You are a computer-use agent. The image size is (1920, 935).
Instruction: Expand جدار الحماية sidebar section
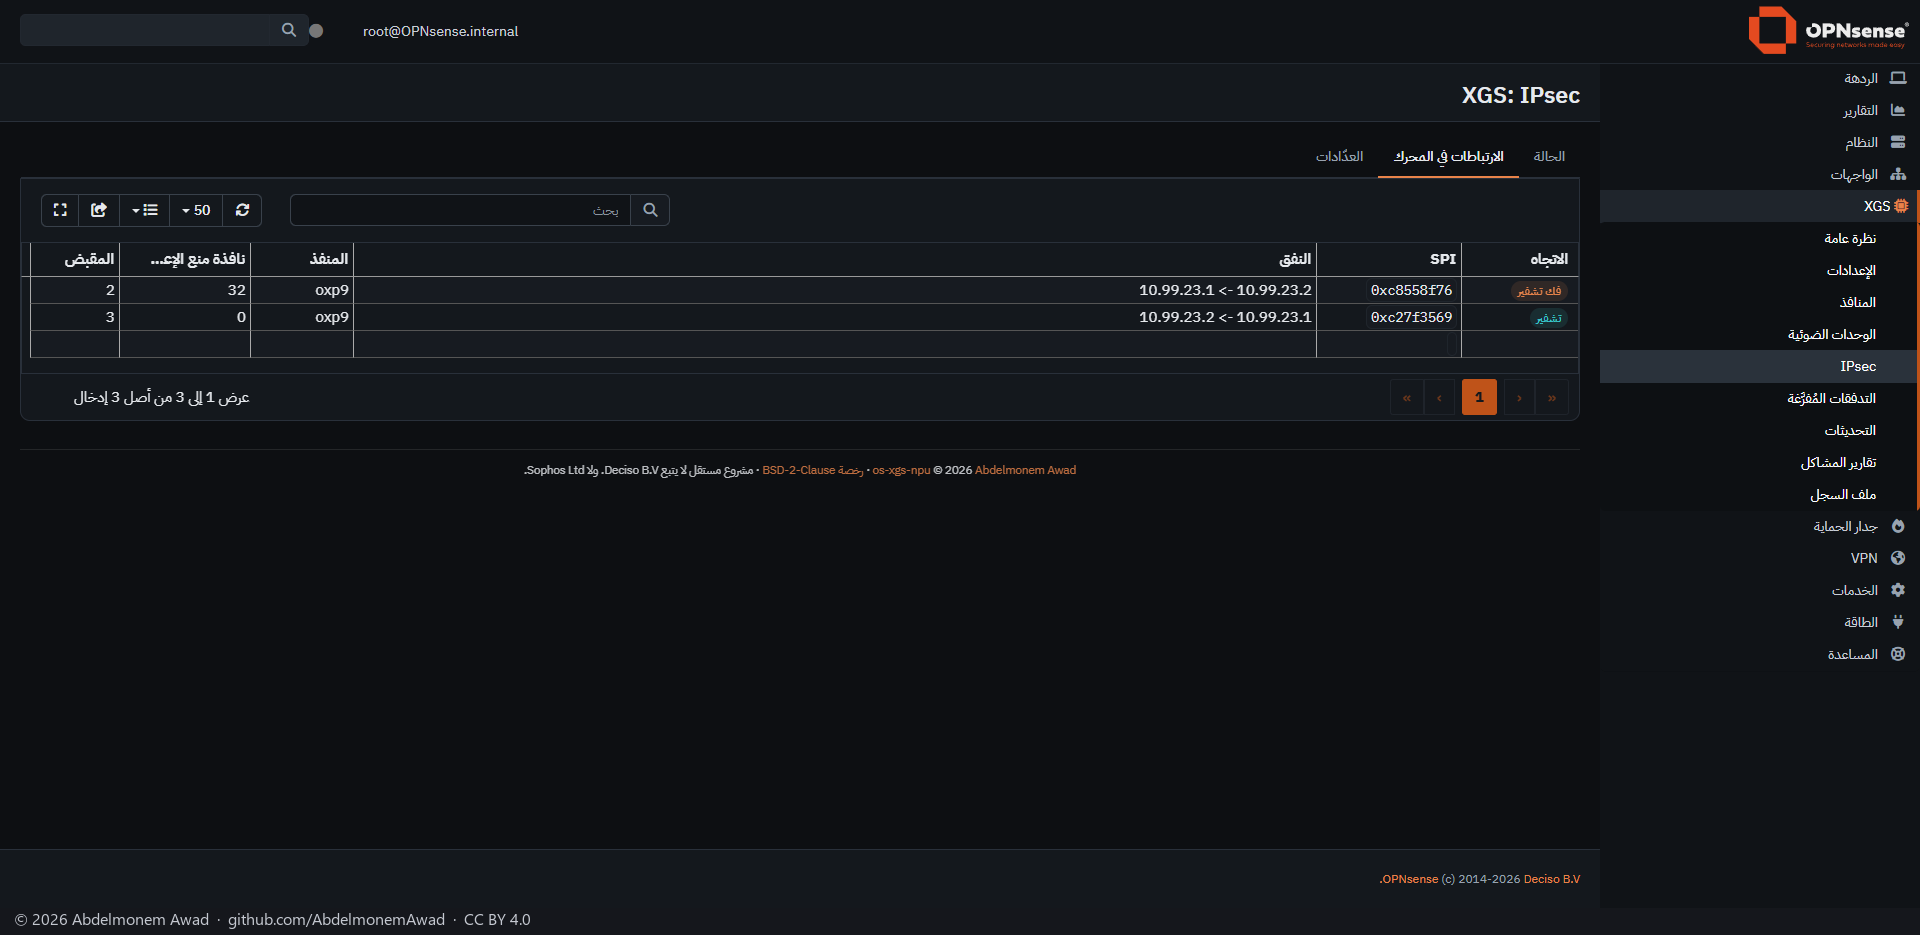[x=1760, y=526]
